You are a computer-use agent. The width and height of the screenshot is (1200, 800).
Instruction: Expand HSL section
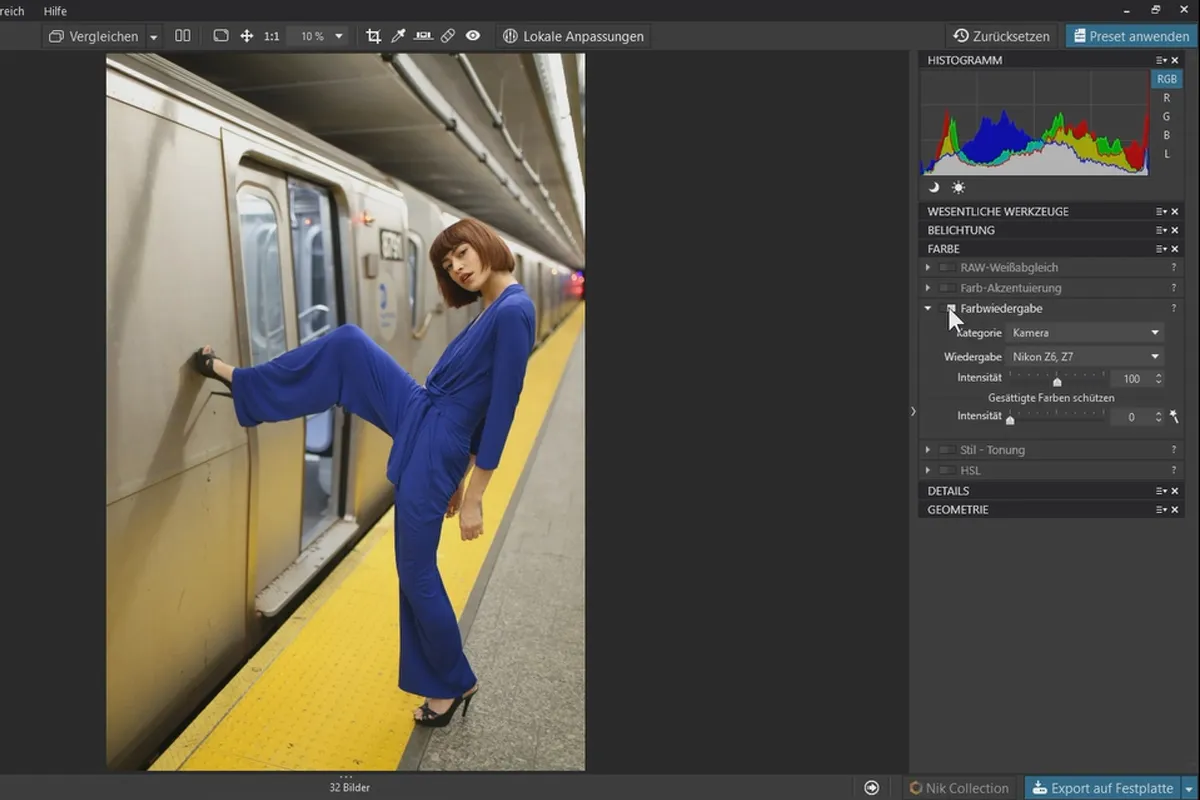tap(928, 470)
